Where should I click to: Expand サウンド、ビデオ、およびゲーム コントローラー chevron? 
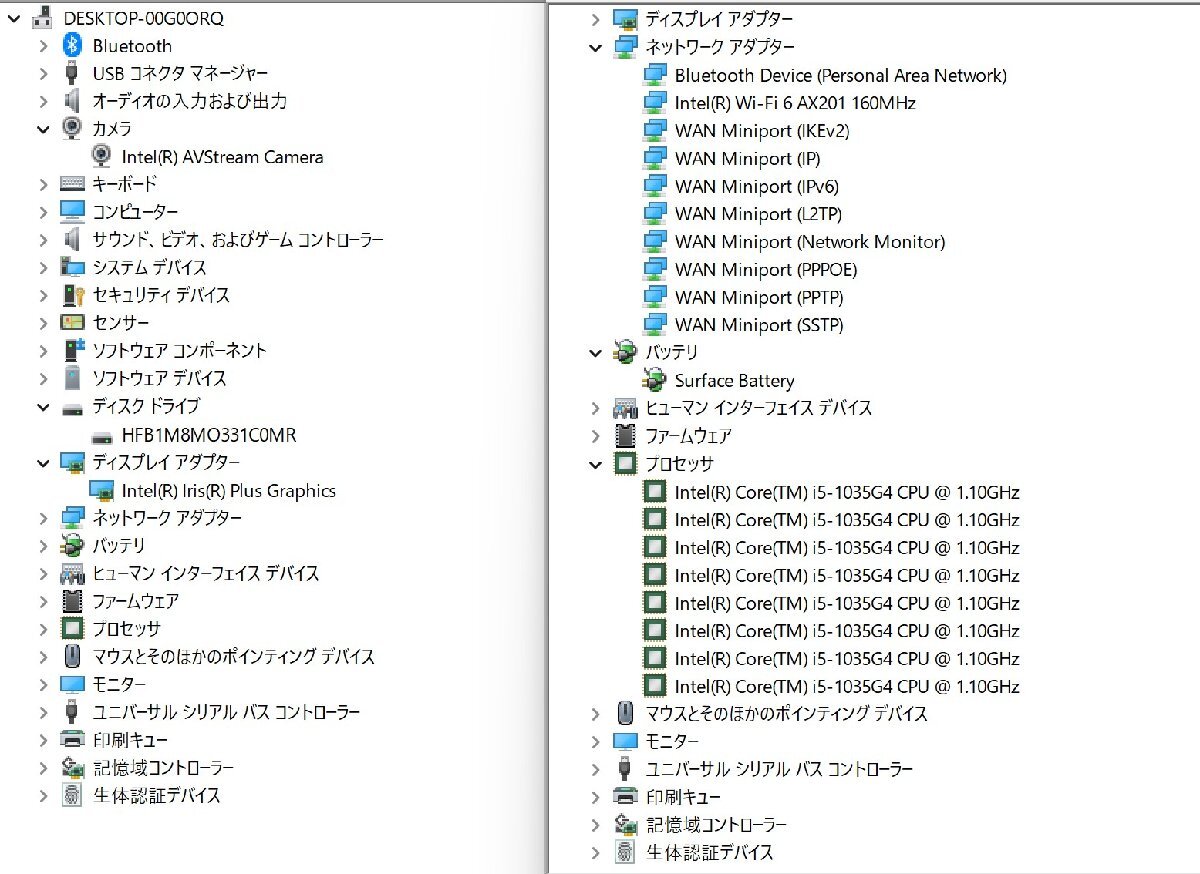(43, 240)
